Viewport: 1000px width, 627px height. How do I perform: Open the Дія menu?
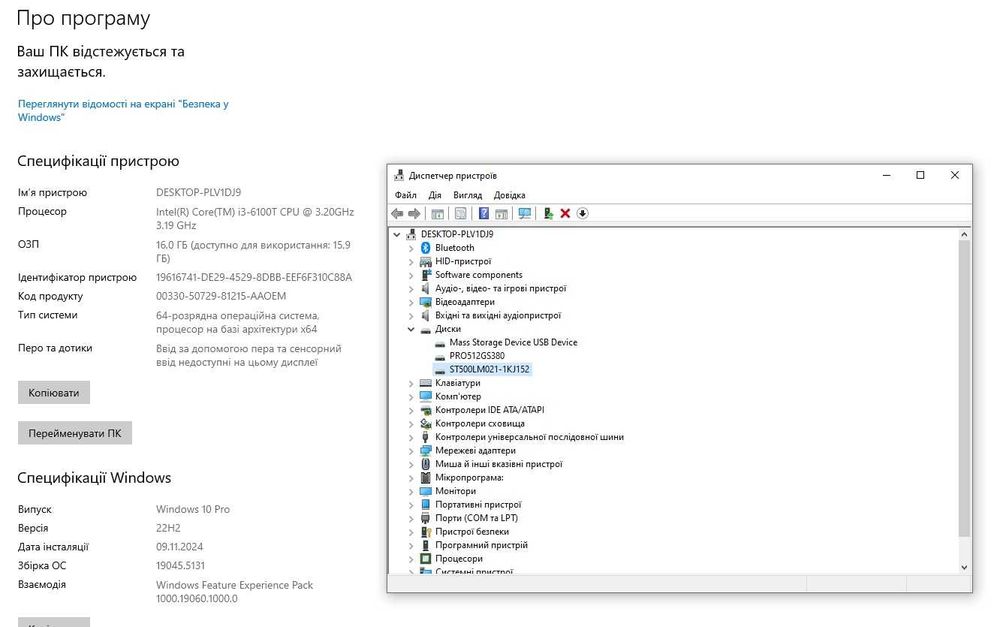[435, 195]
